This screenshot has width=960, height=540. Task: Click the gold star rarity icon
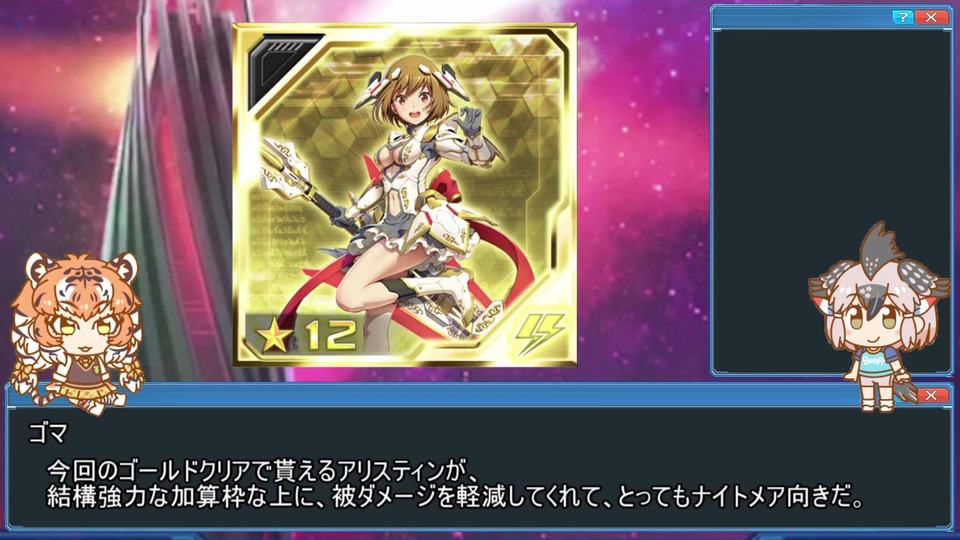(x=274, y=336)
